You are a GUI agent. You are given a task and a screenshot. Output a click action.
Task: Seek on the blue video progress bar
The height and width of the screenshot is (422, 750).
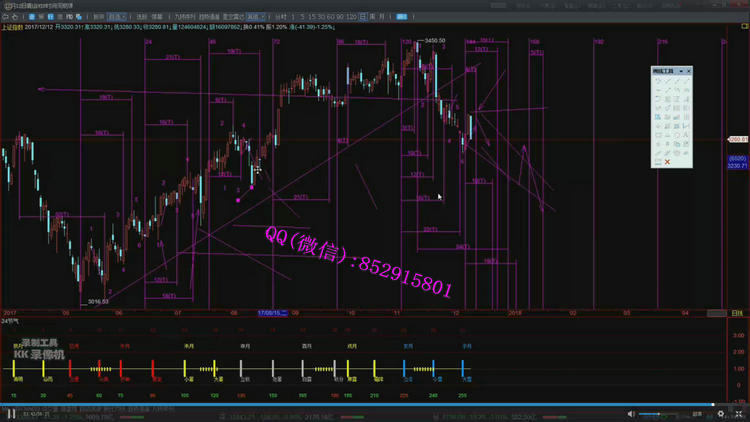(300, 405)
